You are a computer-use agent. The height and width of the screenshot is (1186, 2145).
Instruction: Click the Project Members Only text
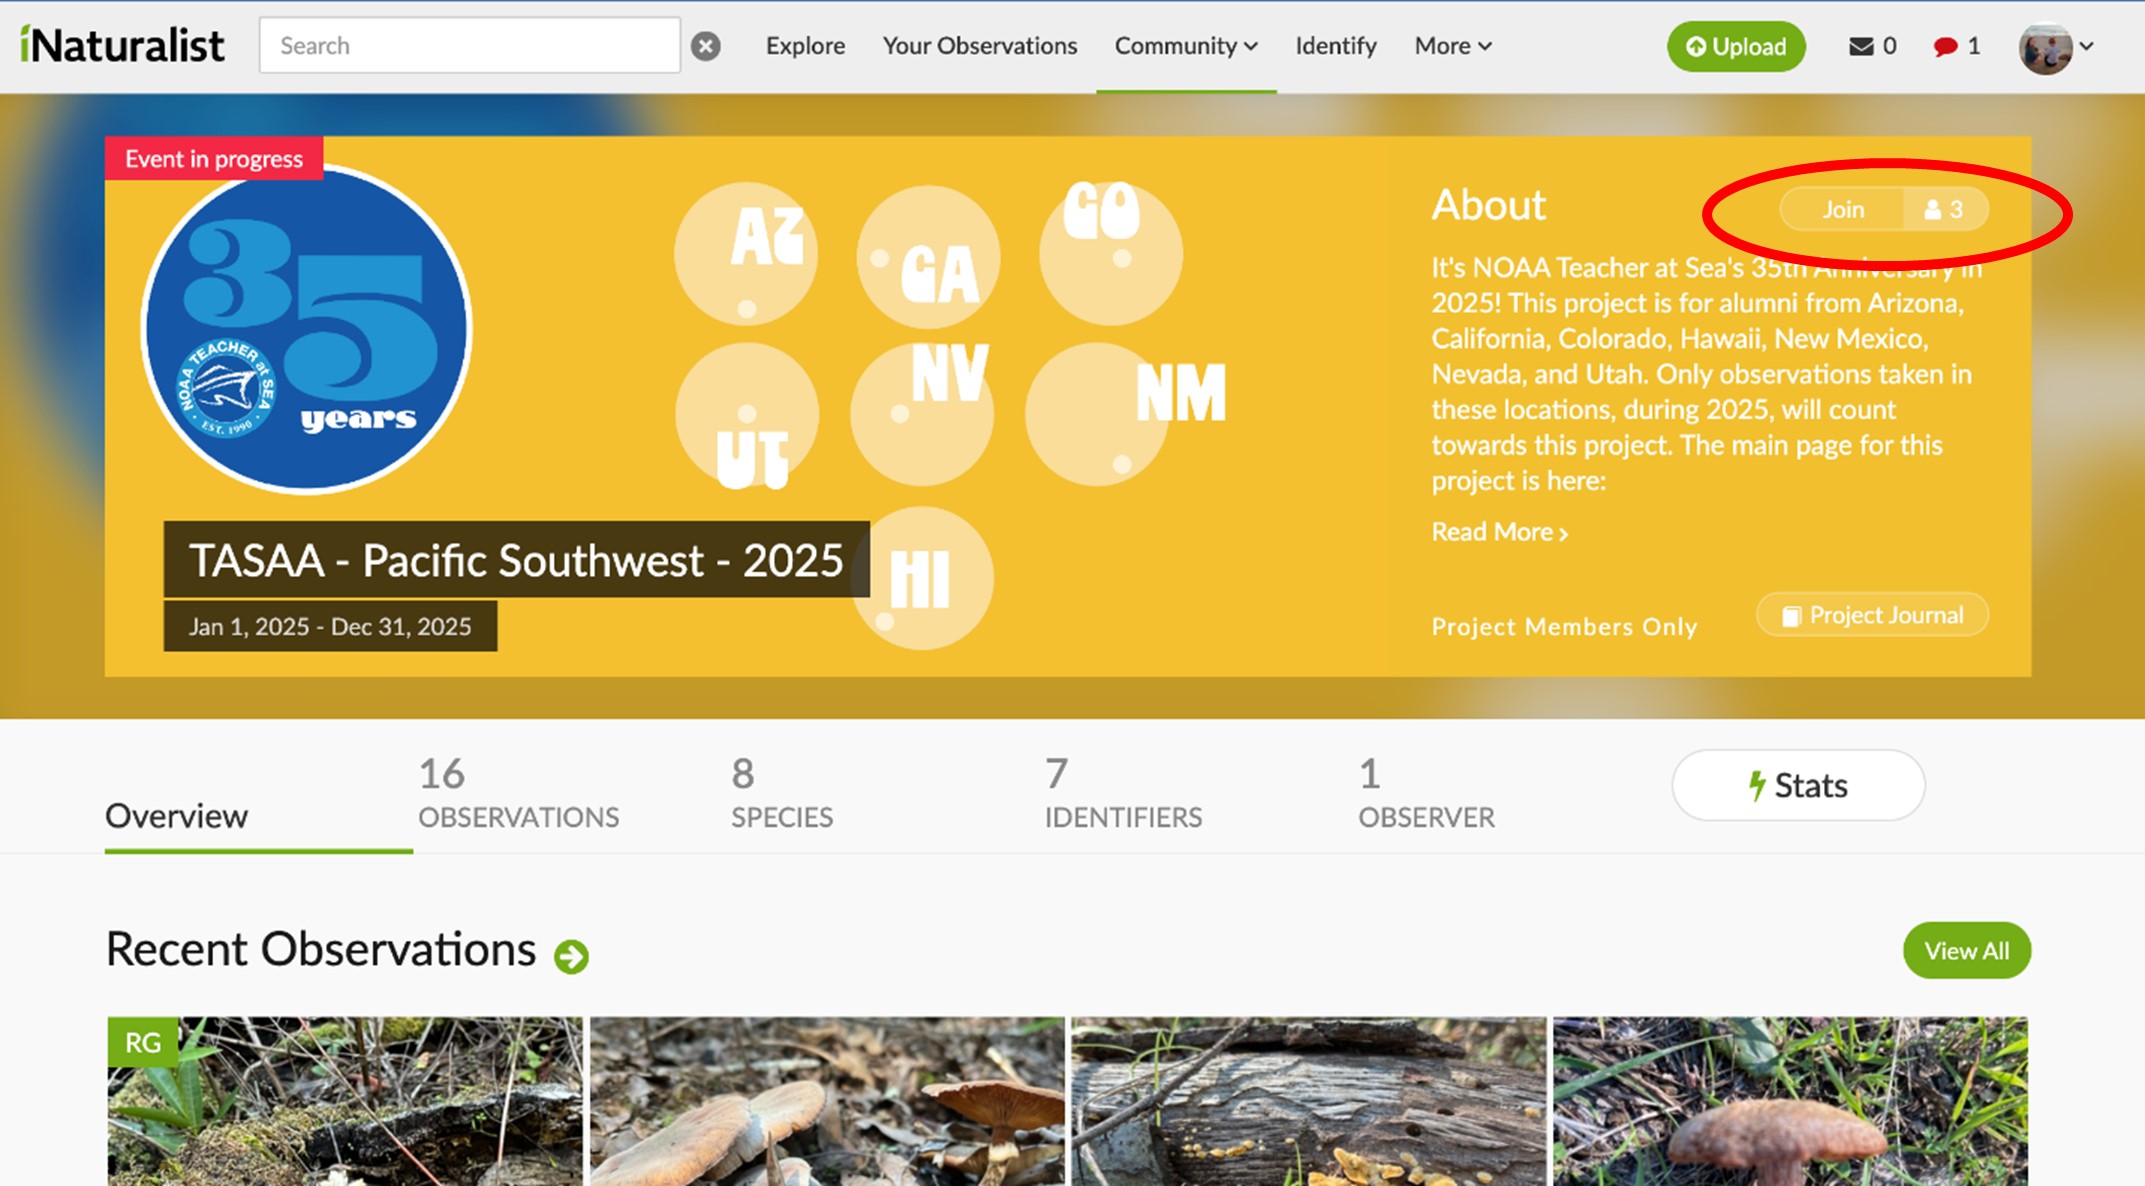tap(1564, 627)
